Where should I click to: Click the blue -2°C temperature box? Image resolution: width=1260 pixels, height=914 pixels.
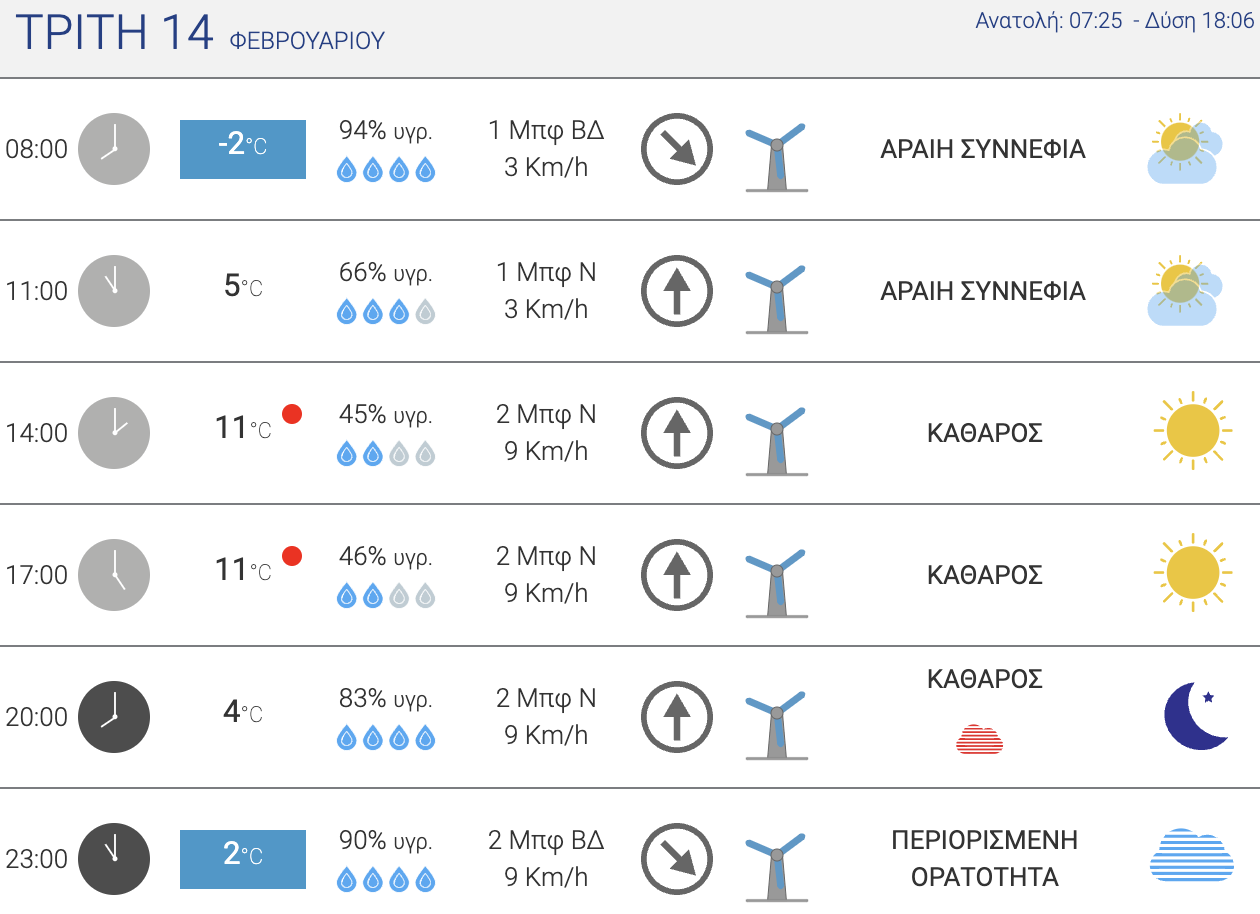243,149
